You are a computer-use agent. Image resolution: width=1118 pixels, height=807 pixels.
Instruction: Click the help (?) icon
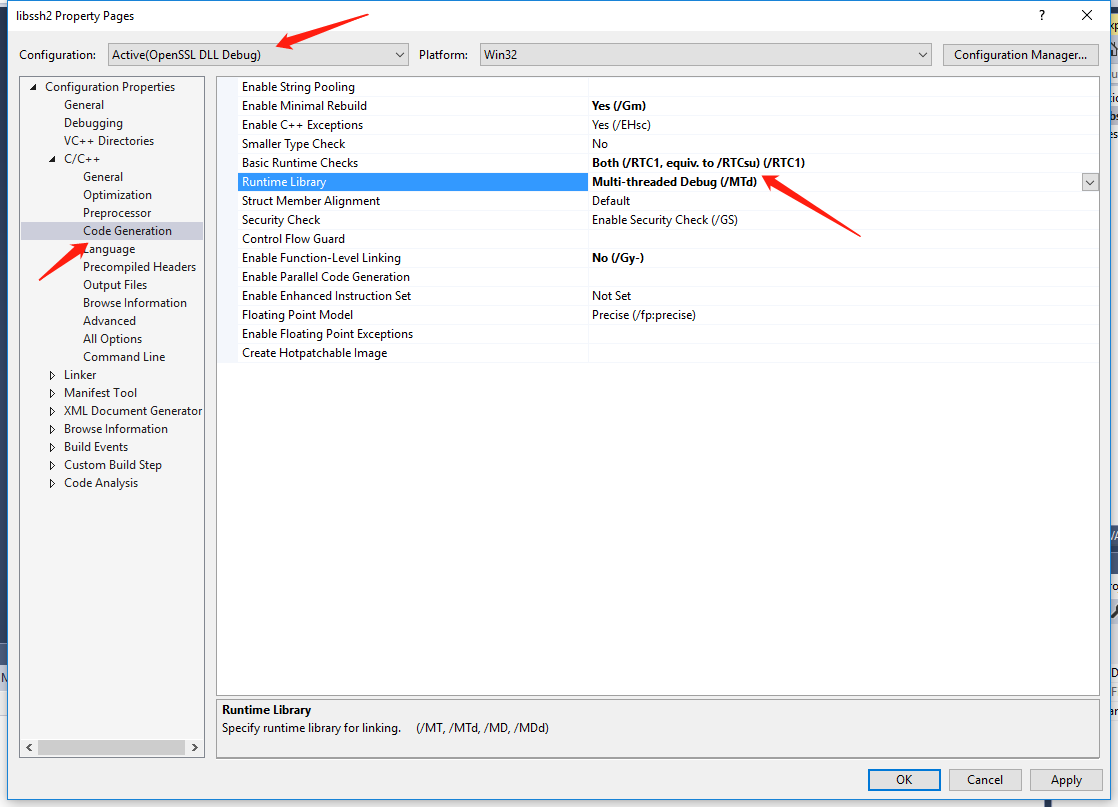coord(1041,15)
